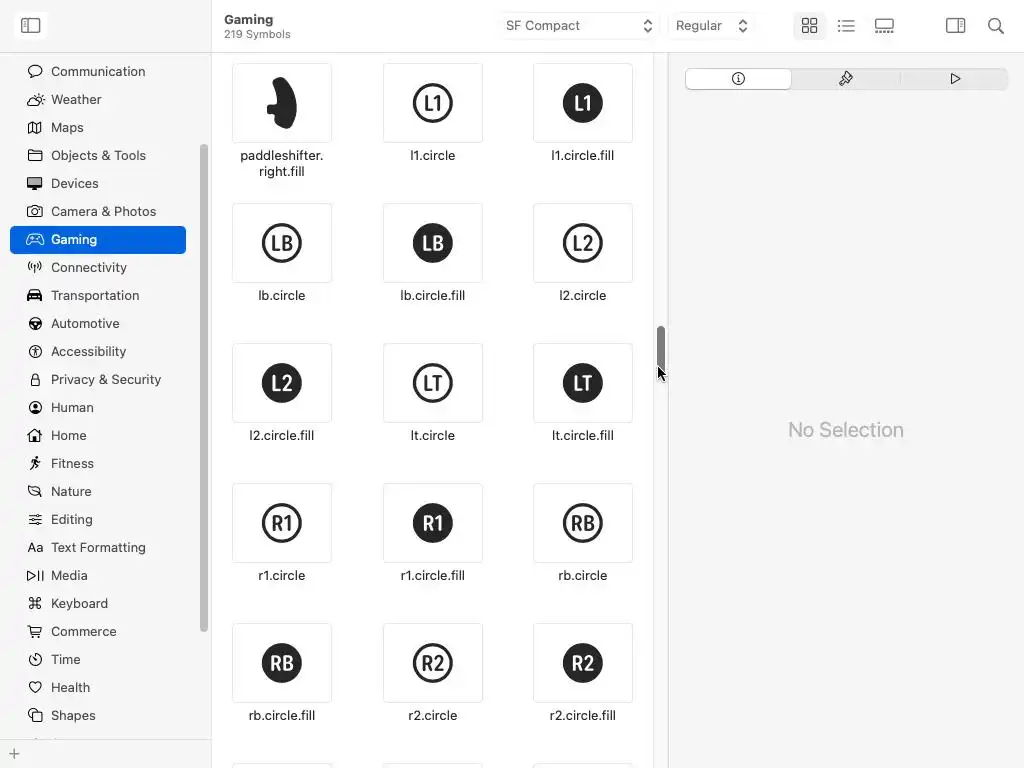This screenshot has width=1024, height=768.
Task: Toggle the left sidebar visibility
Action: click(31, 25)
